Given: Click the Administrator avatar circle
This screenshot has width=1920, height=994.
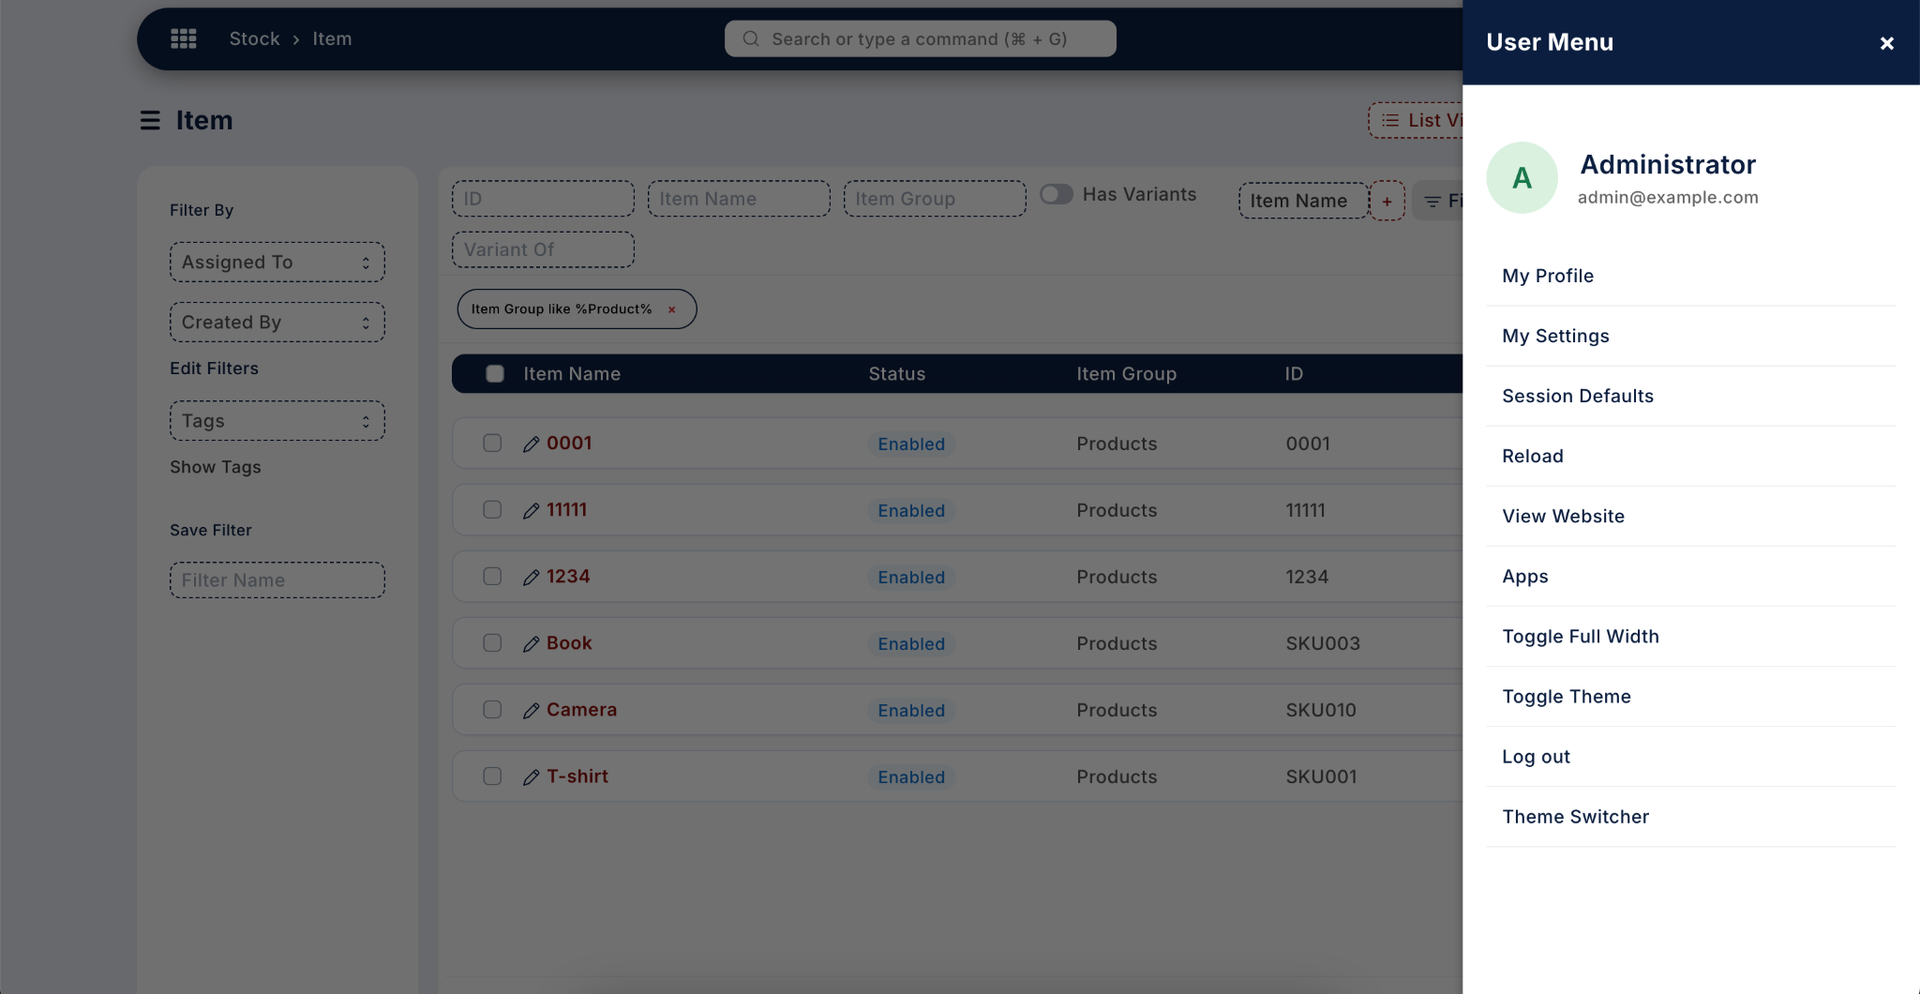Looking at the screenshot, I should (1521, 178).
